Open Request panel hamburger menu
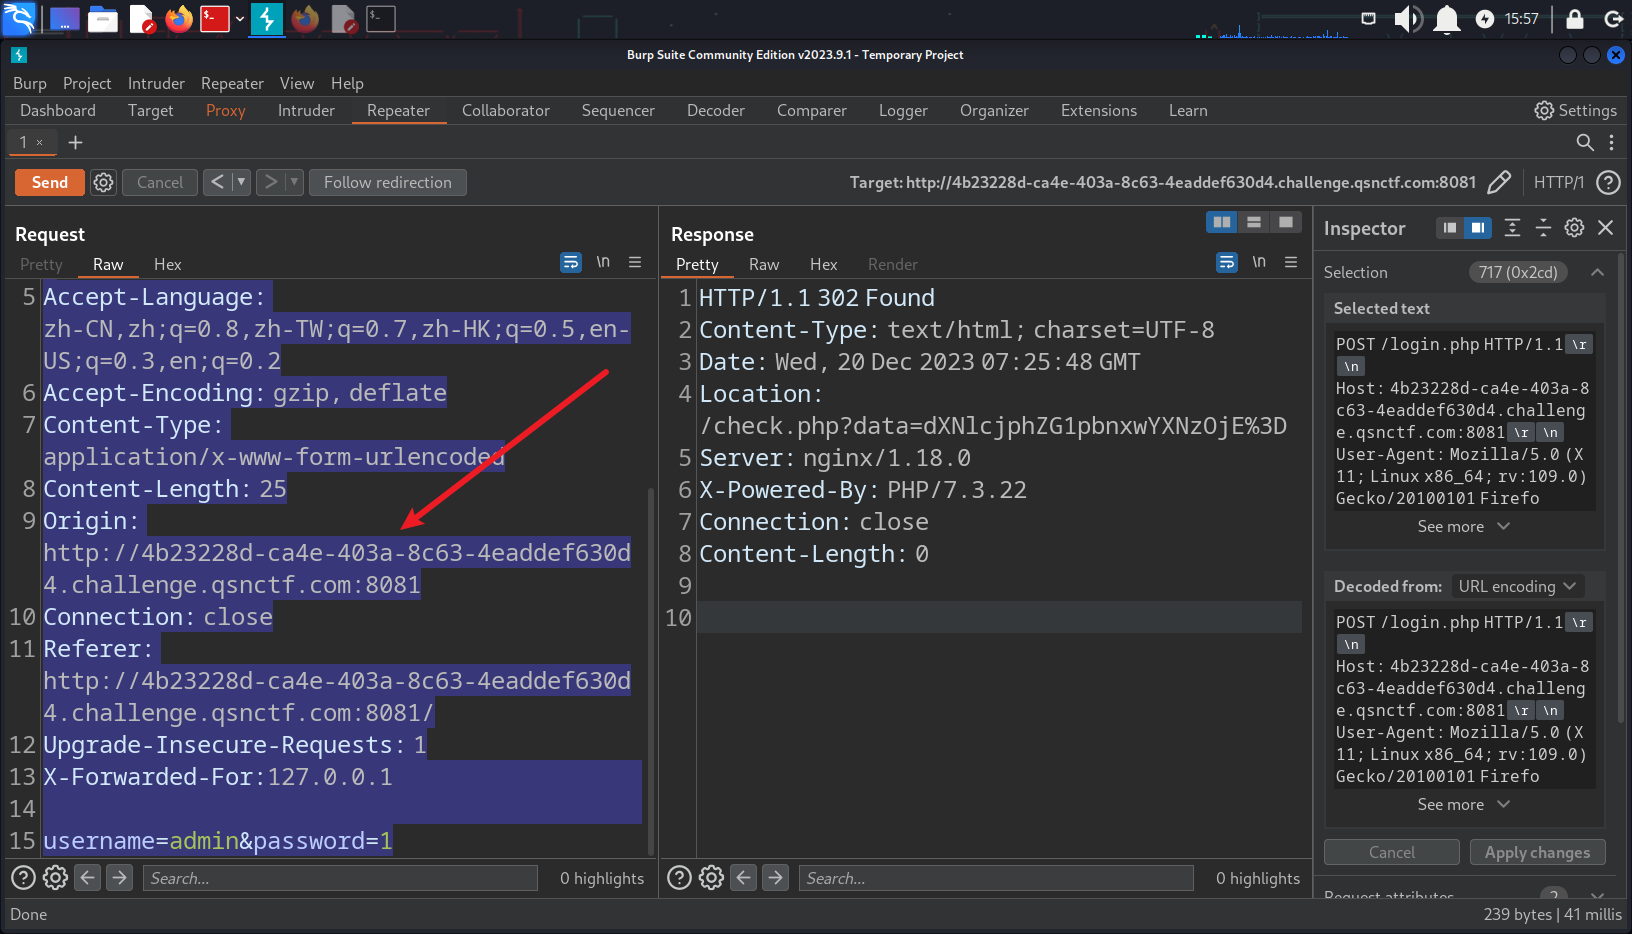 pos(635,262)
